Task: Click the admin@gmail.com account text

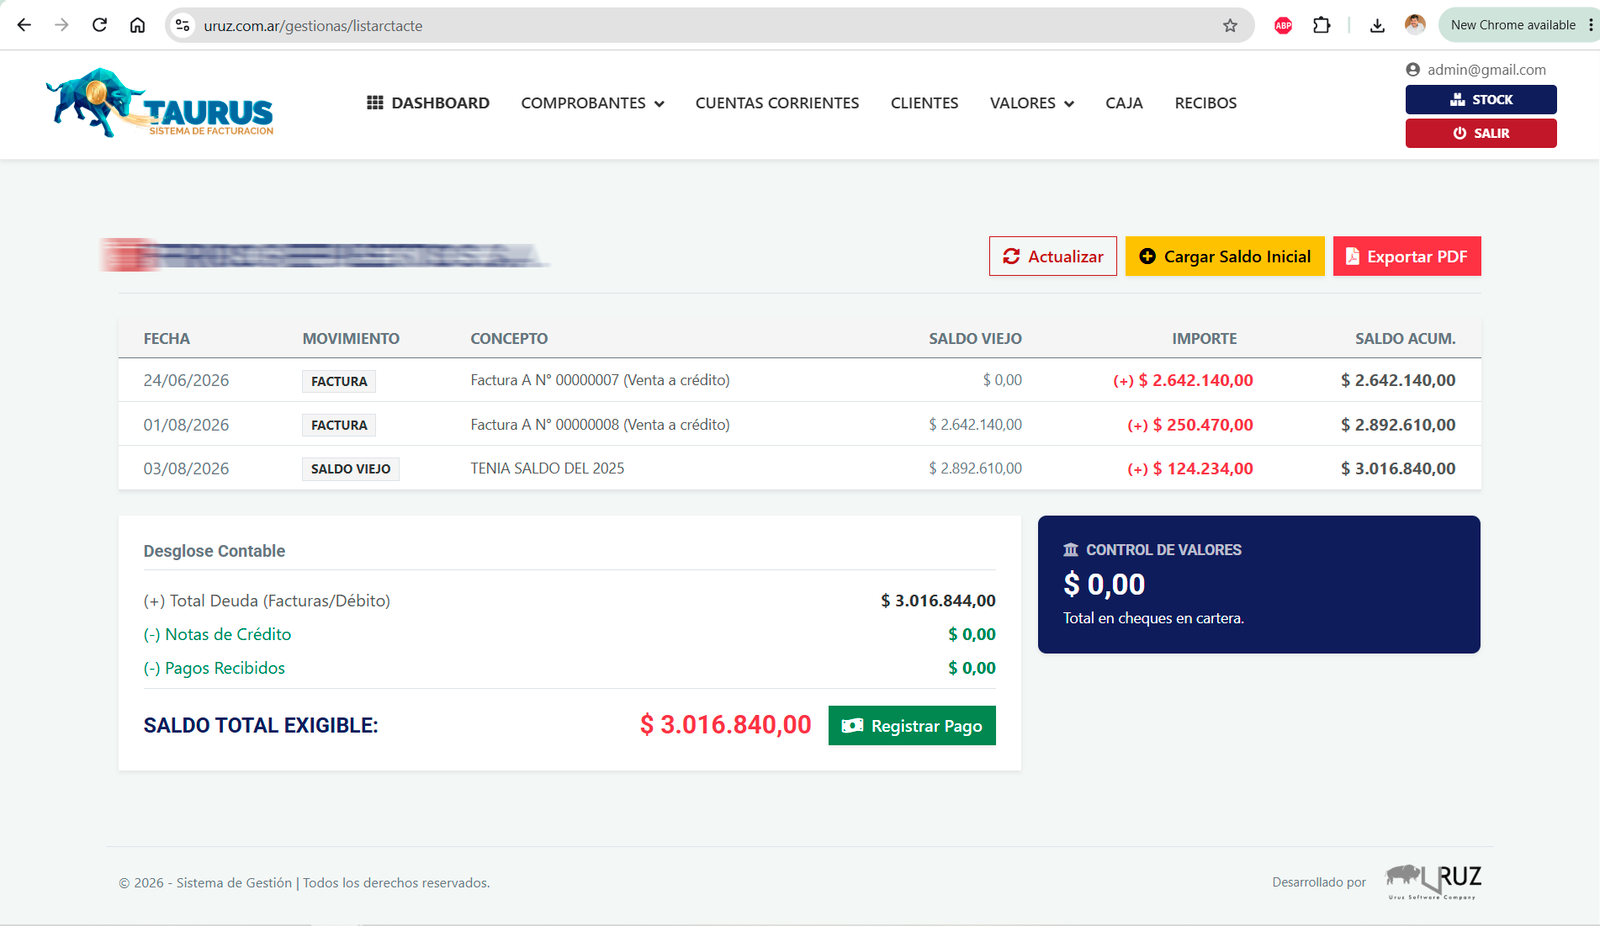Action: 1486,70
